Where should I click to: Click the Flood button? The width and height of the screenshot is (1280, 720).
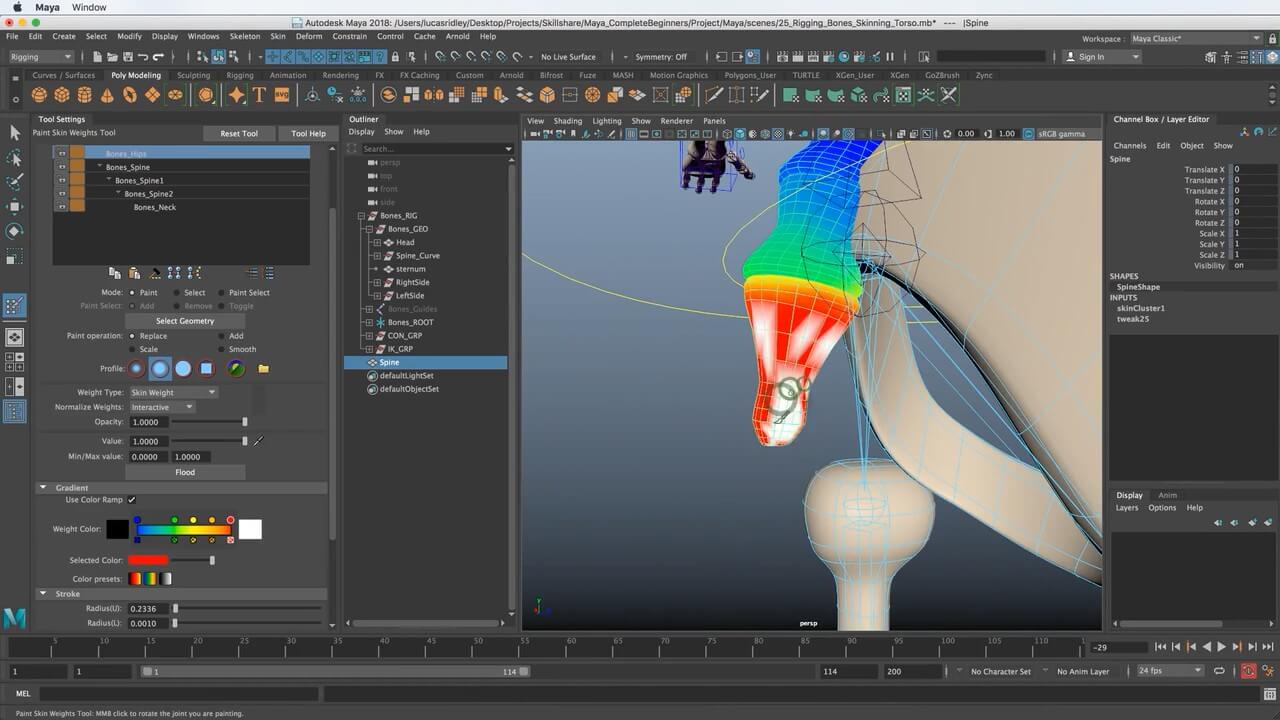coord(185,472)
